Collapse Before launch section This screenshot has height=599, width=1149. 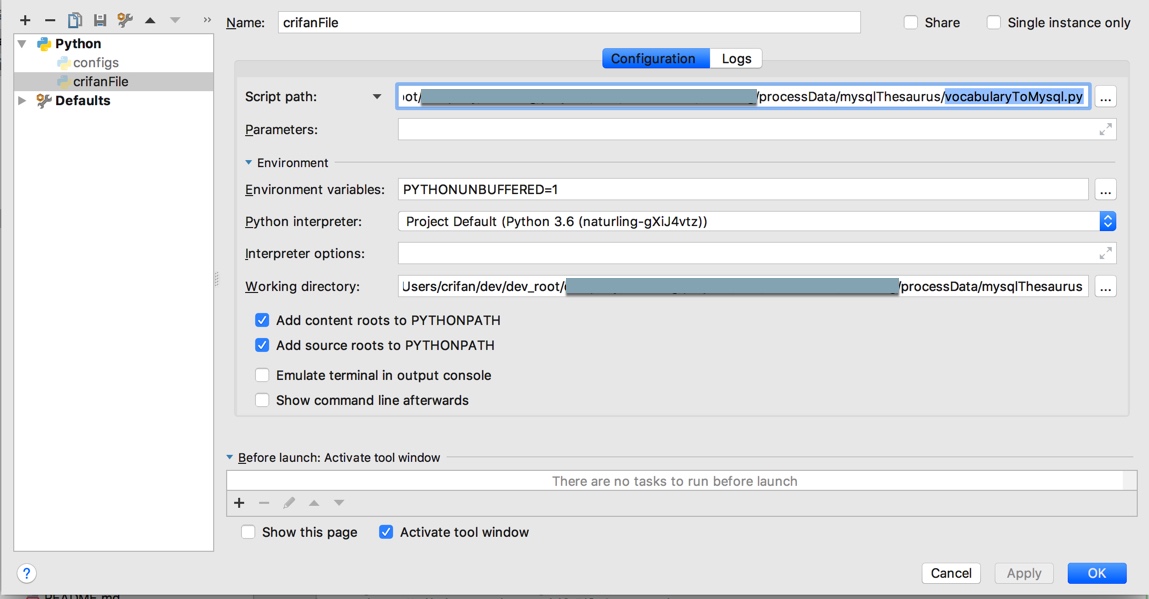point(229,457)
